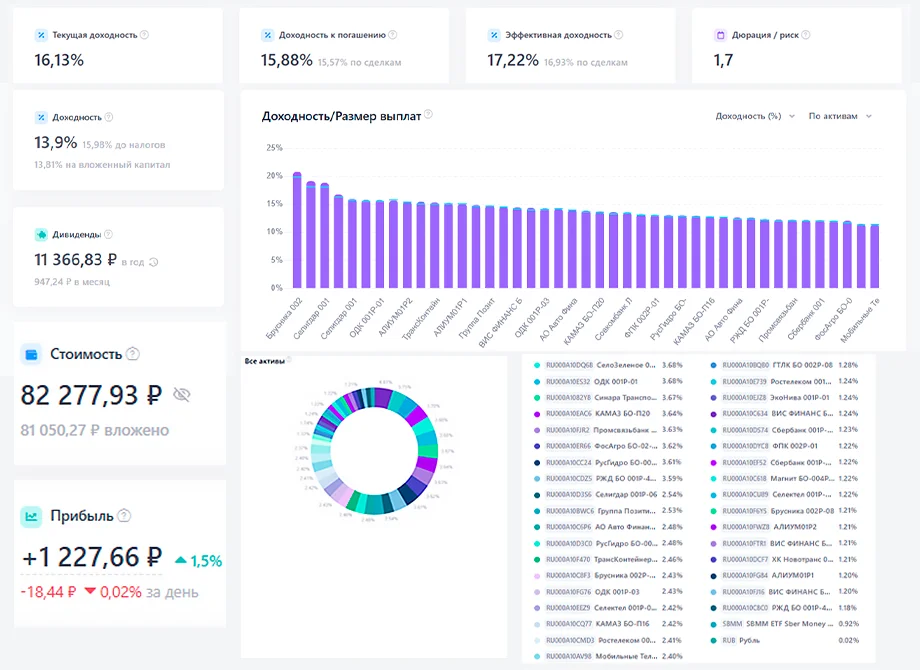Image resolution: width=920 pixels, height=670 pixels.
Task: Click the question mark beside Прибыль
Action: [x=124, y=516]
